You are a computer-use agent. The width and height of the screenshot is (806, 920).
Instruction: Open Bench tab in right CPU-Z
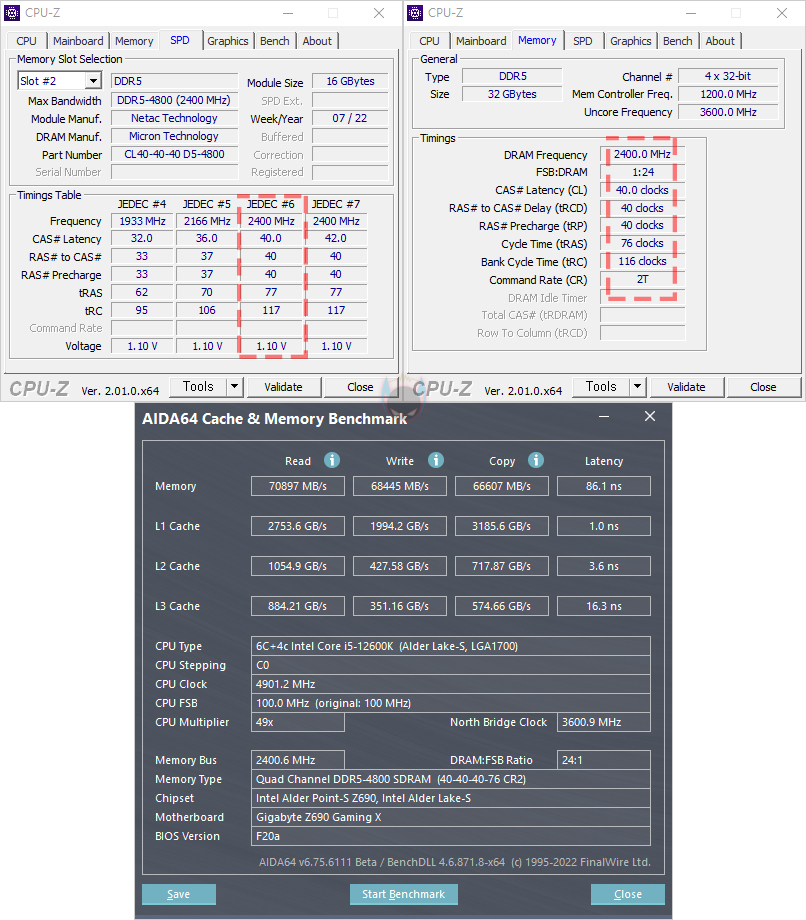click(x=678, y=41)
